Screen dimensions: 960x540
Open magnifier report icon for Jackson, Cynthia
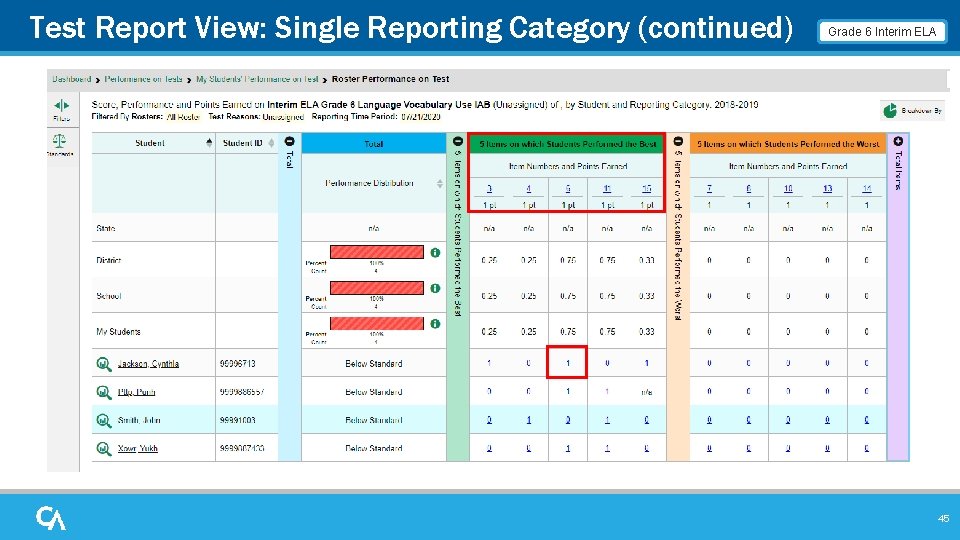[104, 364]
